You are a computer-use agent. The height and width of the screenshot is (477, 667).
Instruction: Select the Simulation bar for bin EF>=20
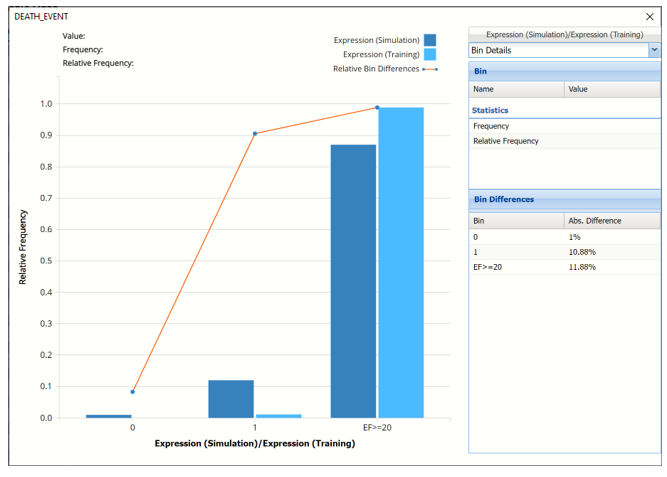click(353, 280)
